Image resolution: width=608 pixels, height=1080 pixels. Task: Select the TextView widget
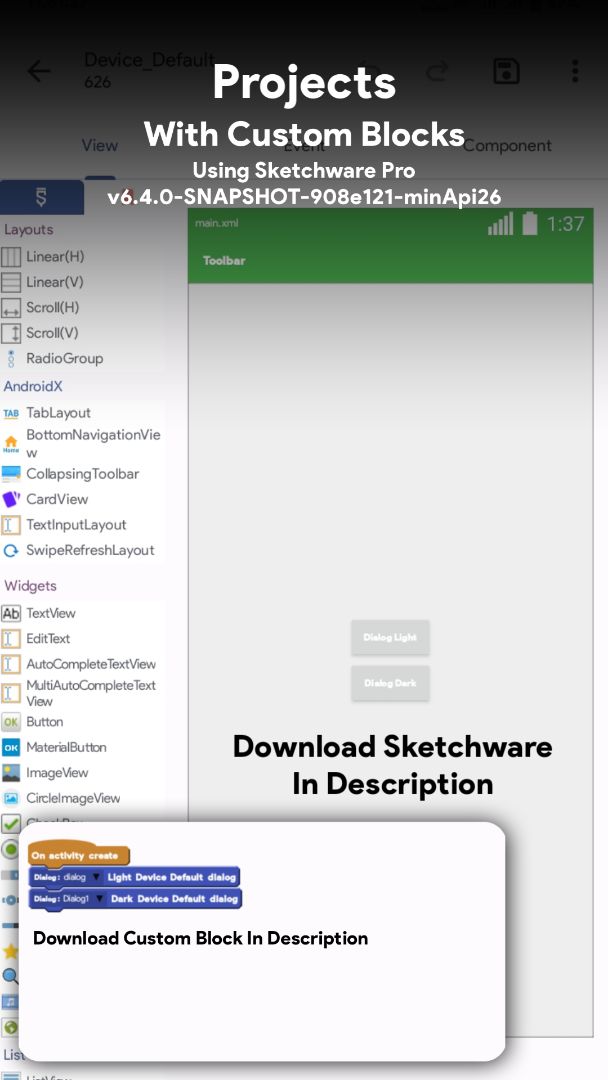82,613
